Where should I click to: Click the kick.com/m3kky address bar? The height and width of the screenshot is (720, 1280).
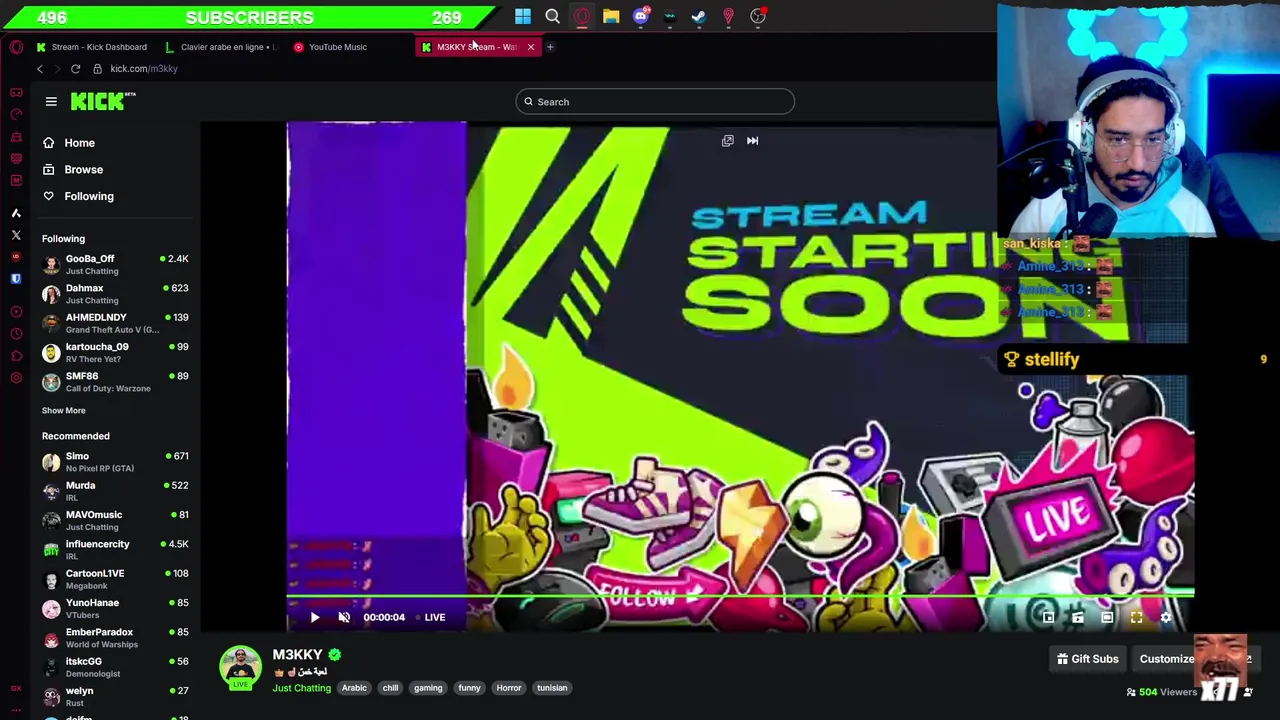pos(143,69)
